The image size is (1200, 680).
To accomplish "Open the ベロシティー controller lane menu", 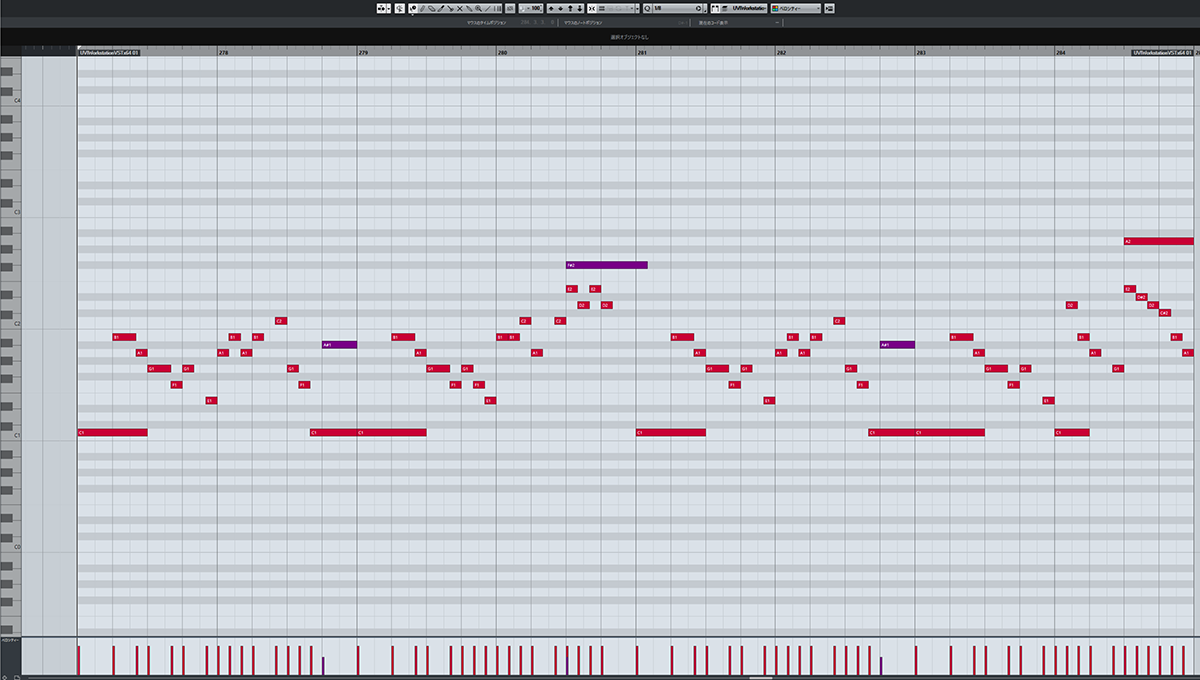I will click(8, 640).
